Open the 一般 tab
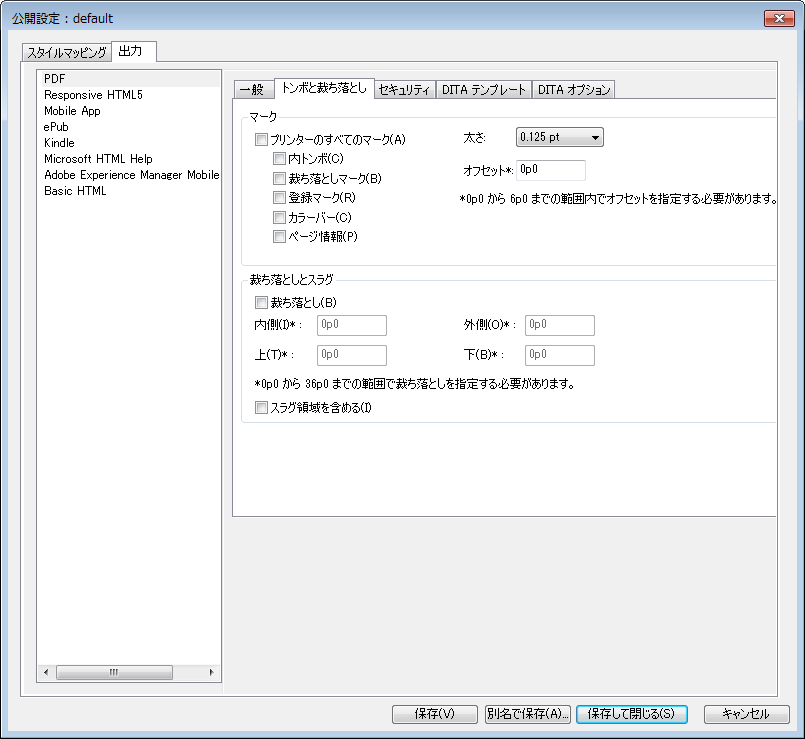Viewport: 805px width, 739px height. 253,90
